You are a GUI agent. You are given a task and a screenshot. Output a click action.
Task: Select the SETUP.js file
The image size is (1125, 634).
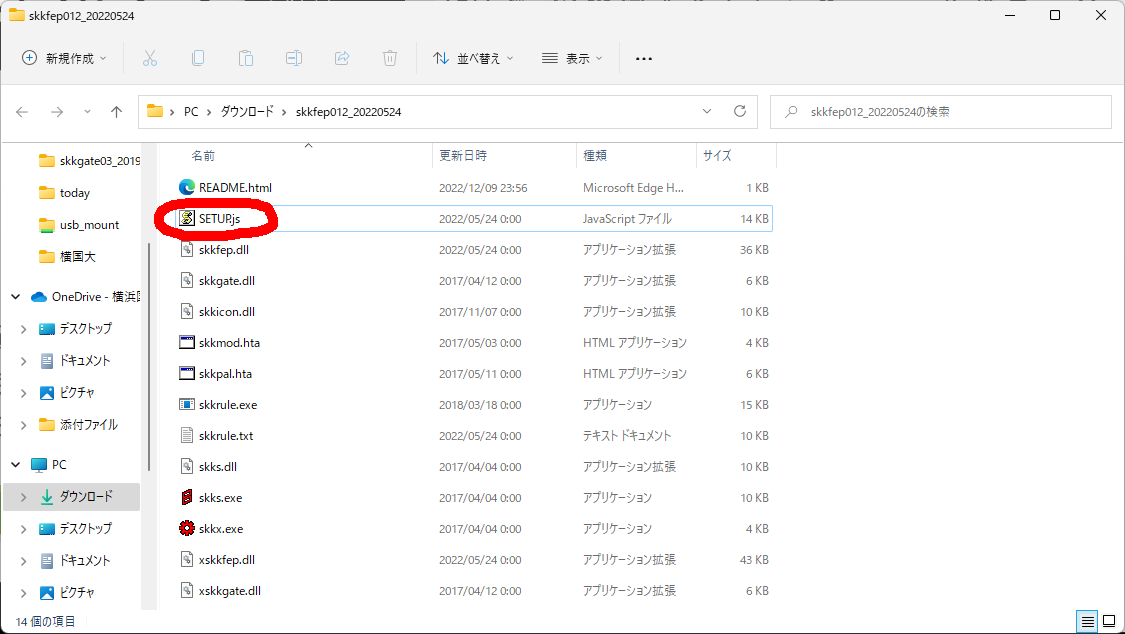220,218
